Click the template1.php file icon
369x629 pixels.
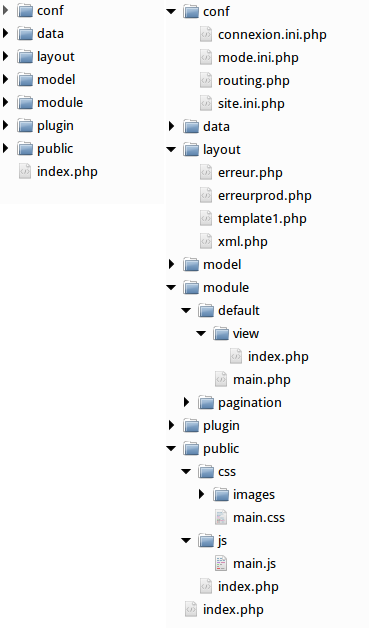point(206,219)
